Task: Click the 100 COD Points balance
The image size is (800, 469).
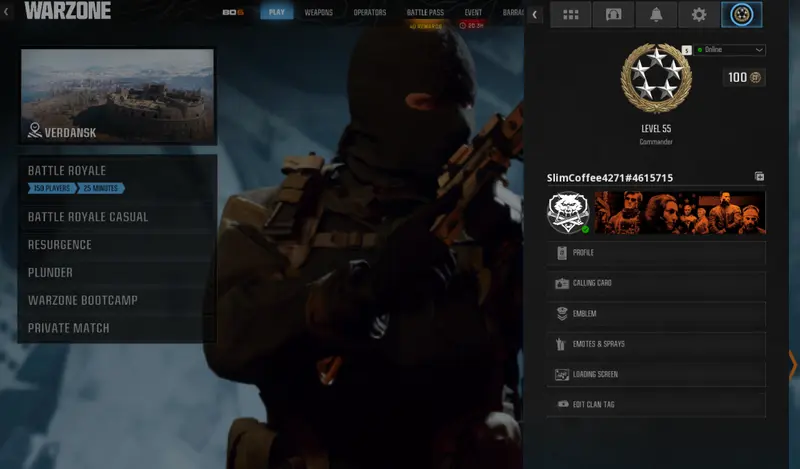Action: click(x=743, y=77)
